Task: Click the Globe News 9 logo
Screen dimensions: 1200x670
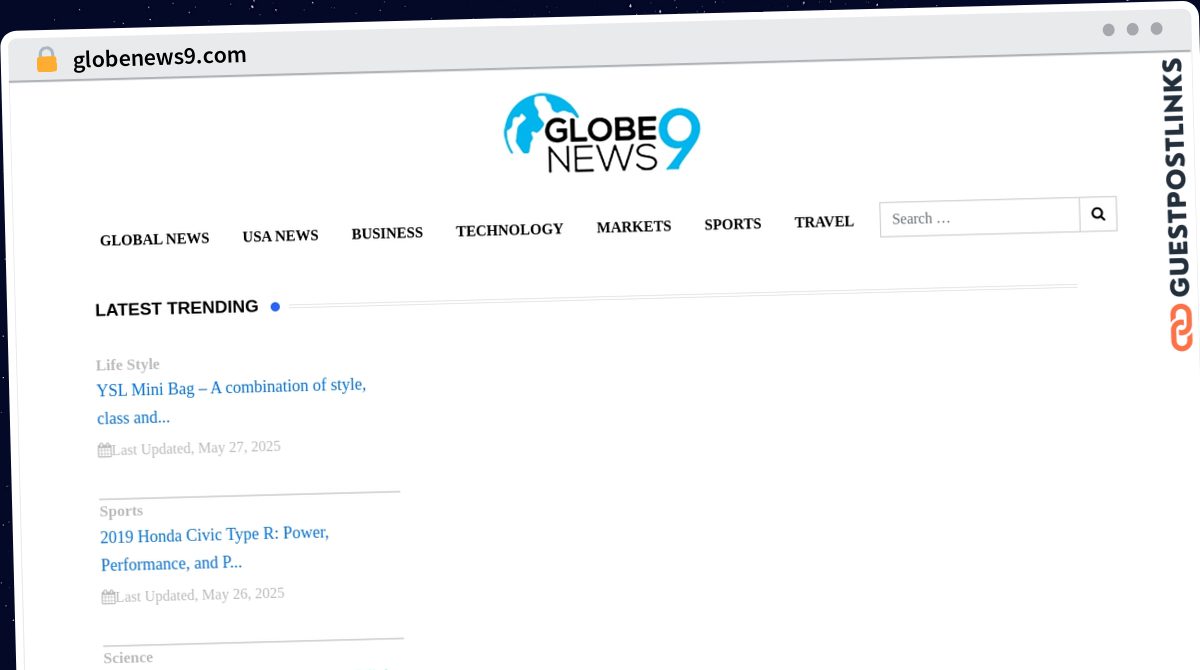Action: pos(602,133)
